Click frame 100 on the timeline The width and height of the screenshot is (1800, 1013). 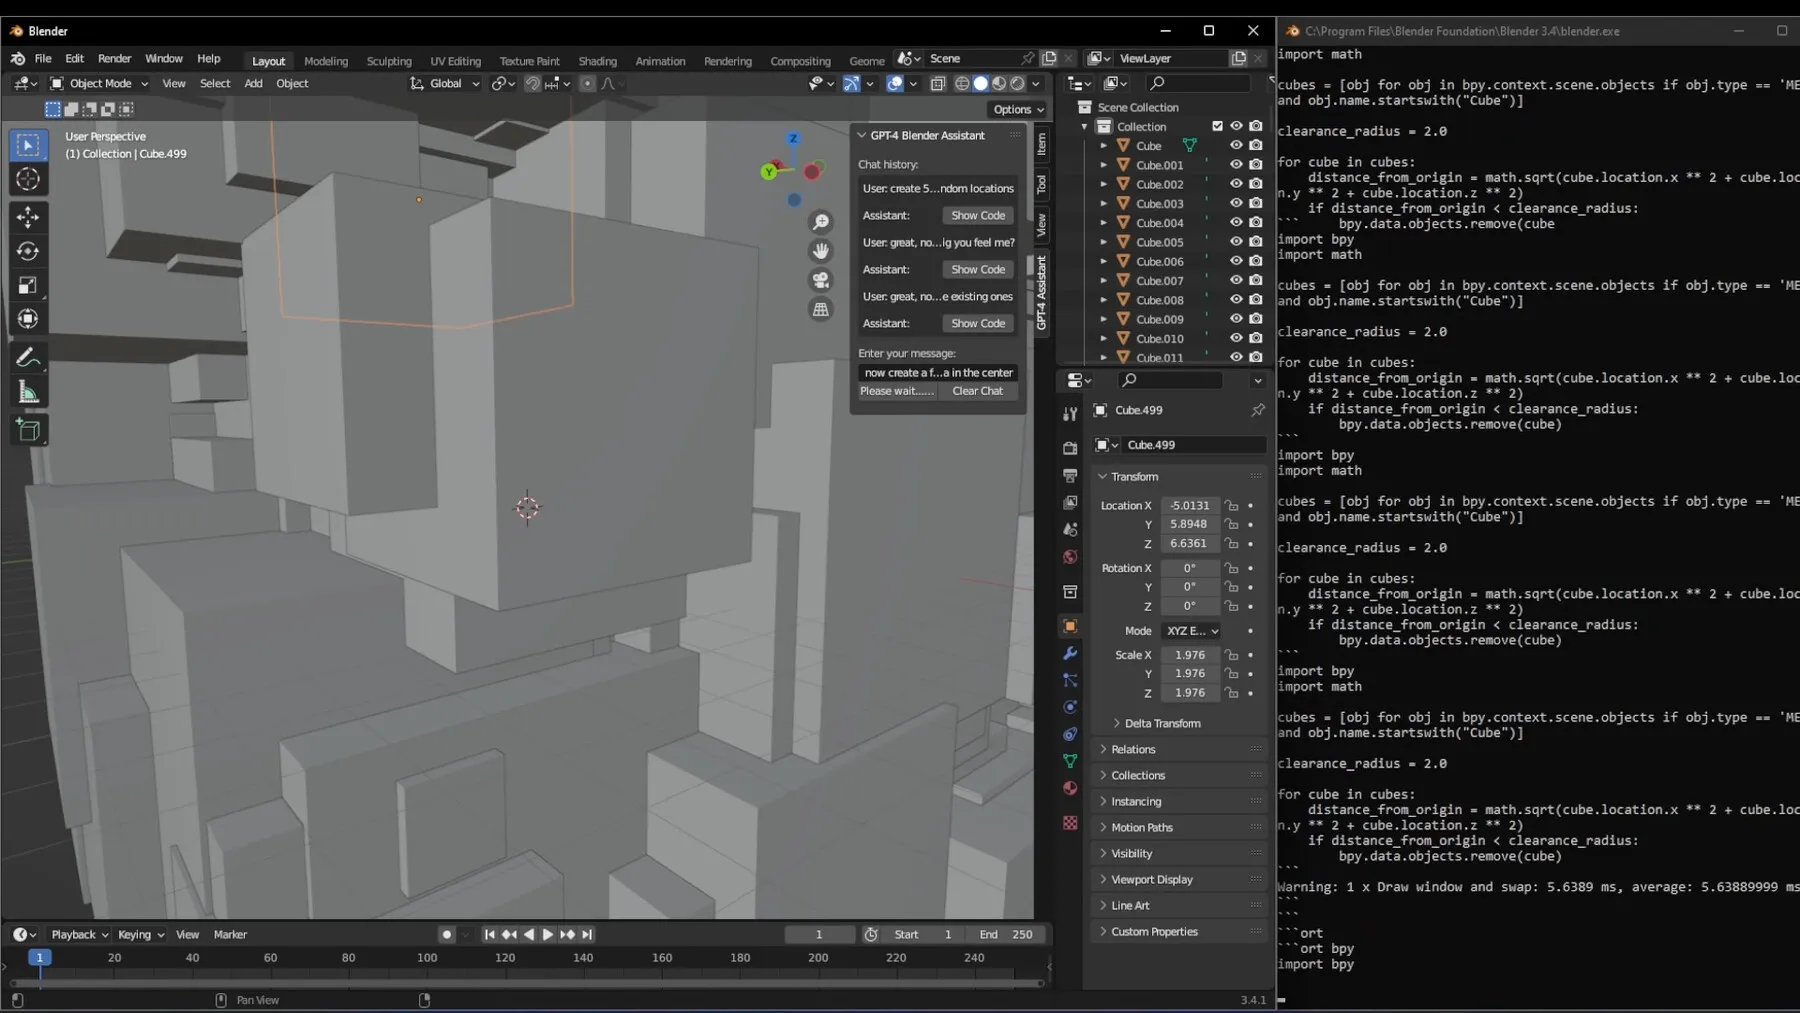coord(427,958)
